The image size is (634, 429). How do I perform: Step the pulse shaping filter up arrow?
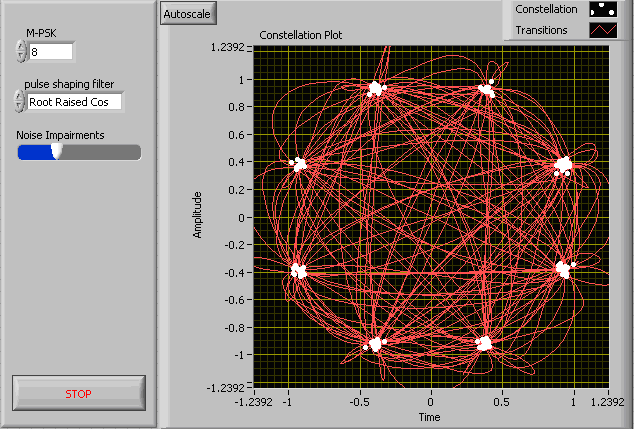(19, 96)
